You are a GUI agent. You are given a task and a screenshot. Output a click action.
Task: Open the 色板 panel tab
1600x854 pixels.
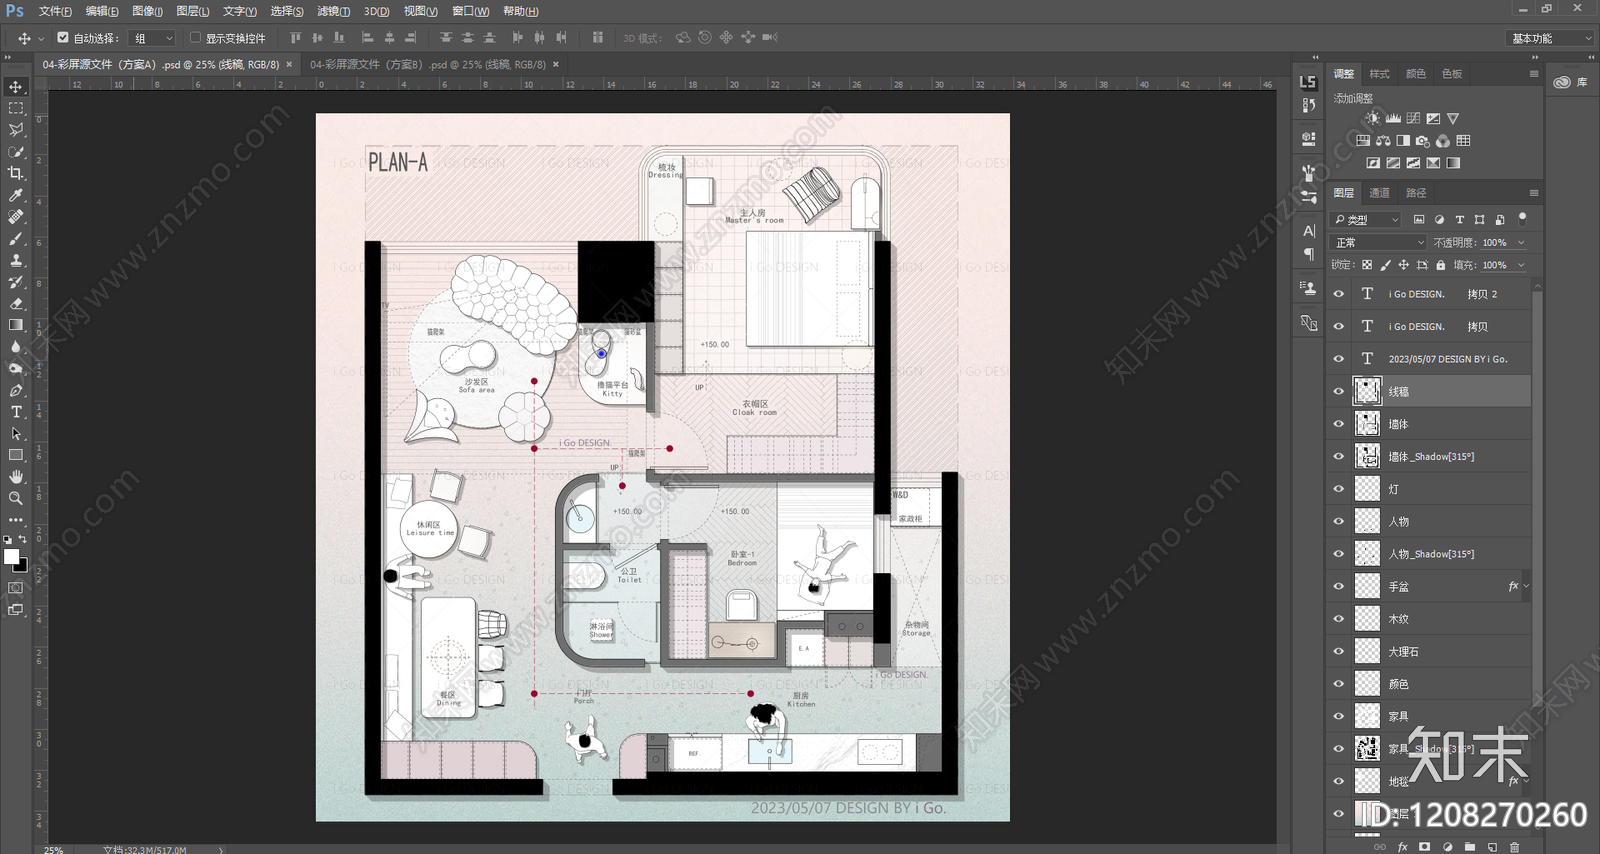point(1452,74)
